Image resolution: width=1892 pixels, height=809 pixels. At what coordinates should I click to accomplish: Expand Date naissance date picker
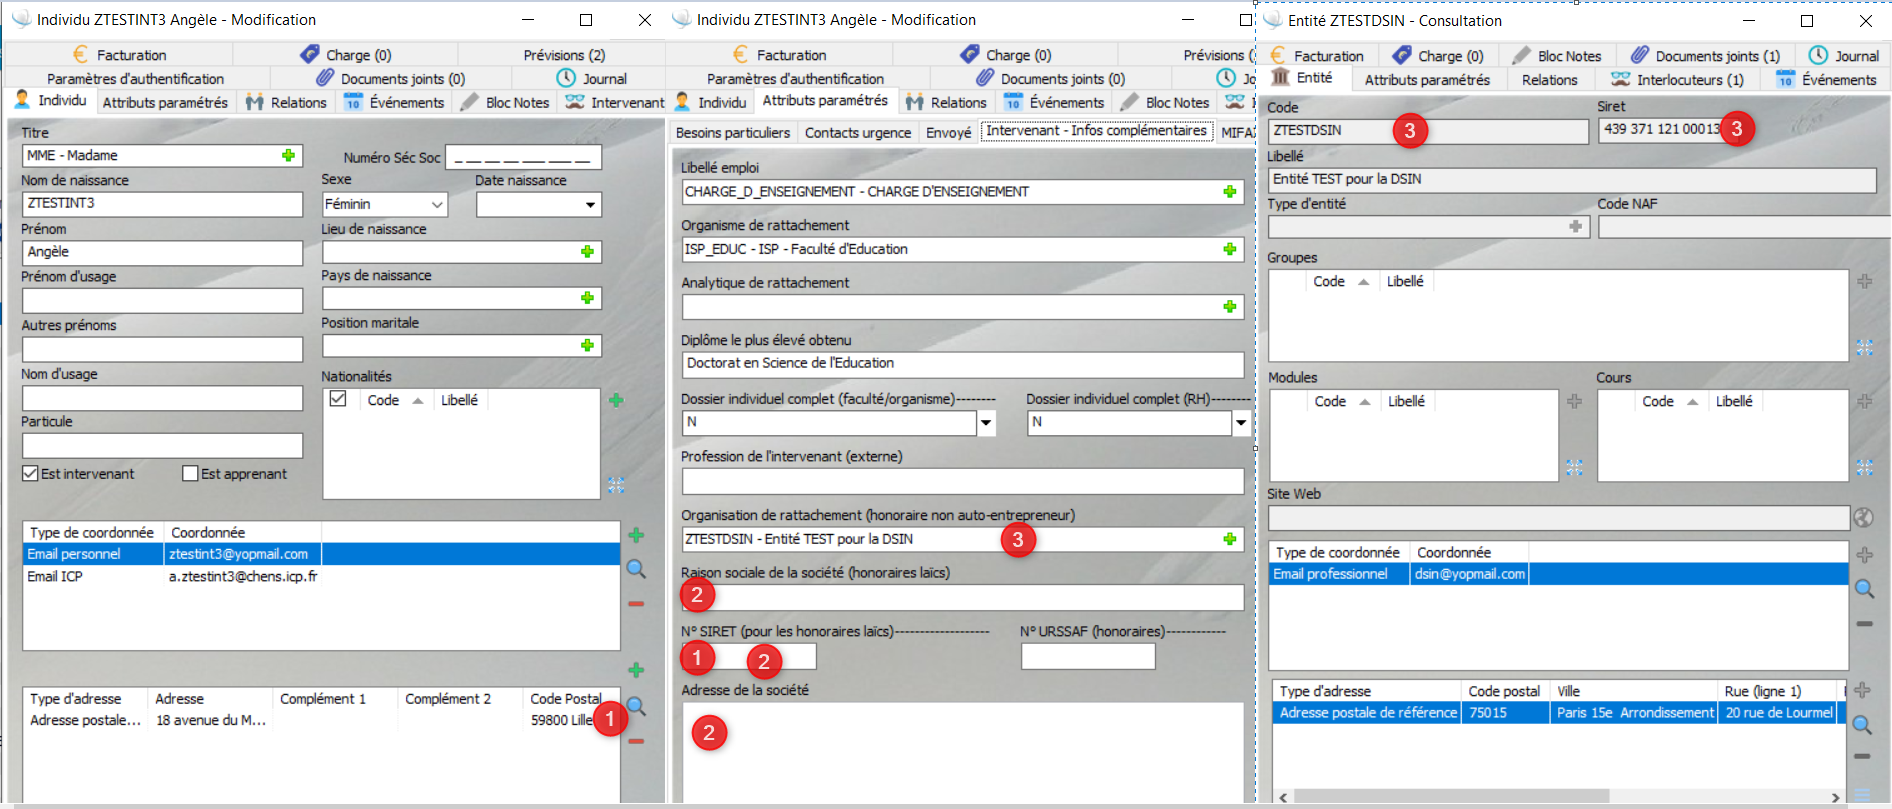[x=590, y=205]
